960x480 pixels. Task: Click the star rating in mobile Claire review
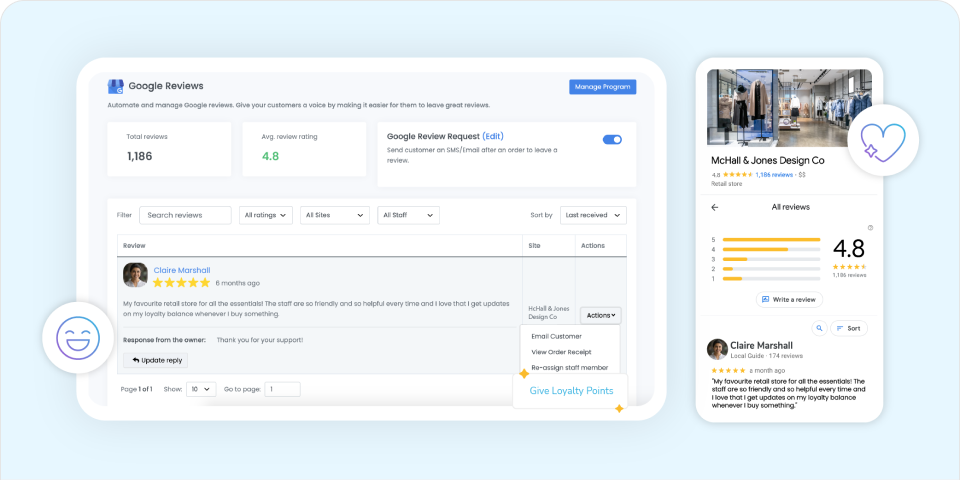(x=728, y=370)
